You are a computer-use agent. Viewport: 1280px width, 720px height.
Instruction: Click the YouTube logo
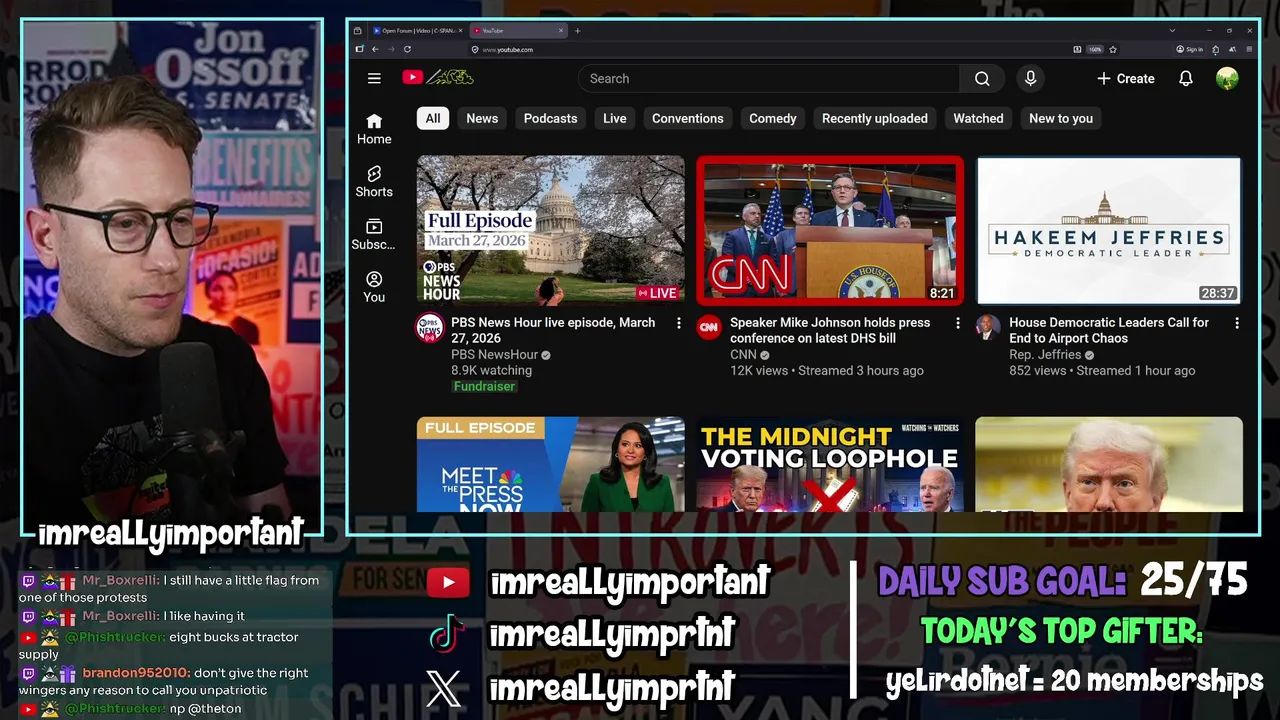point(438,78)
